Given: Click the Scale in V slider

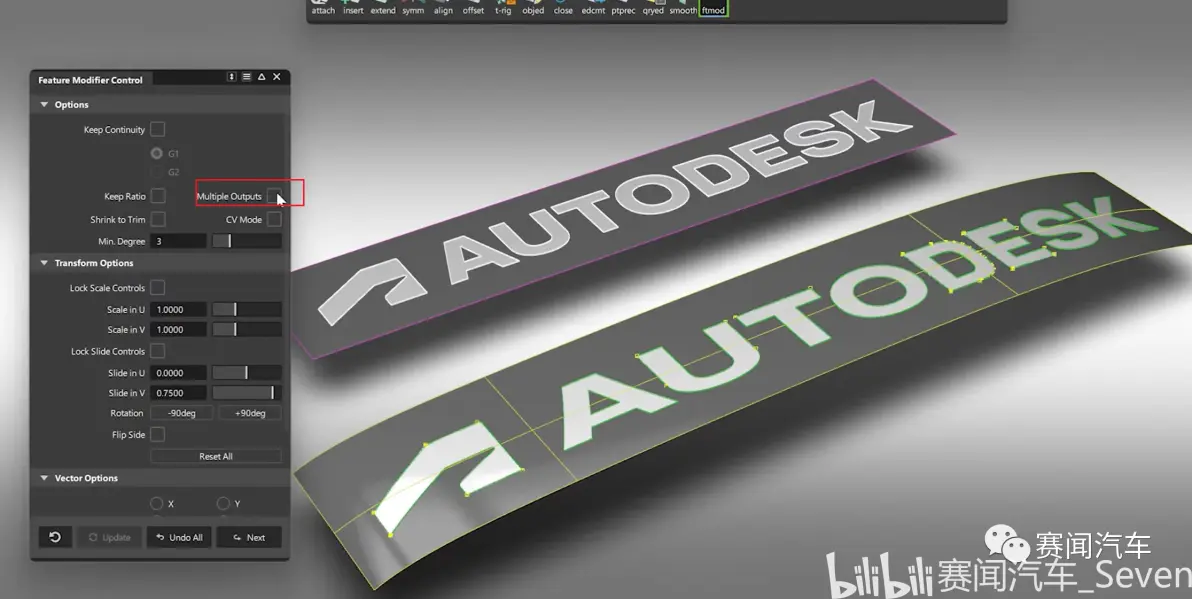Looking at the screenshot, I should (246, 329).
